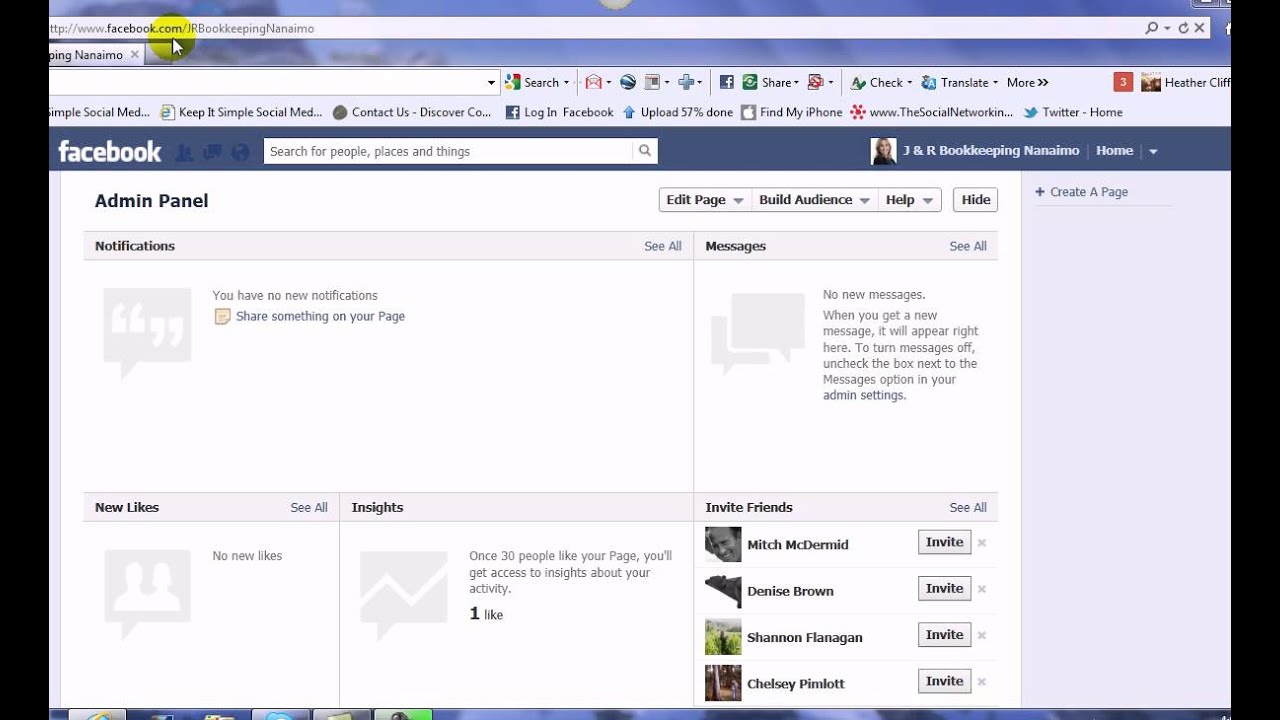Open globe notifications icon in Facebook header
Viewport: 1280px width, 720px height.
[240, 152]
